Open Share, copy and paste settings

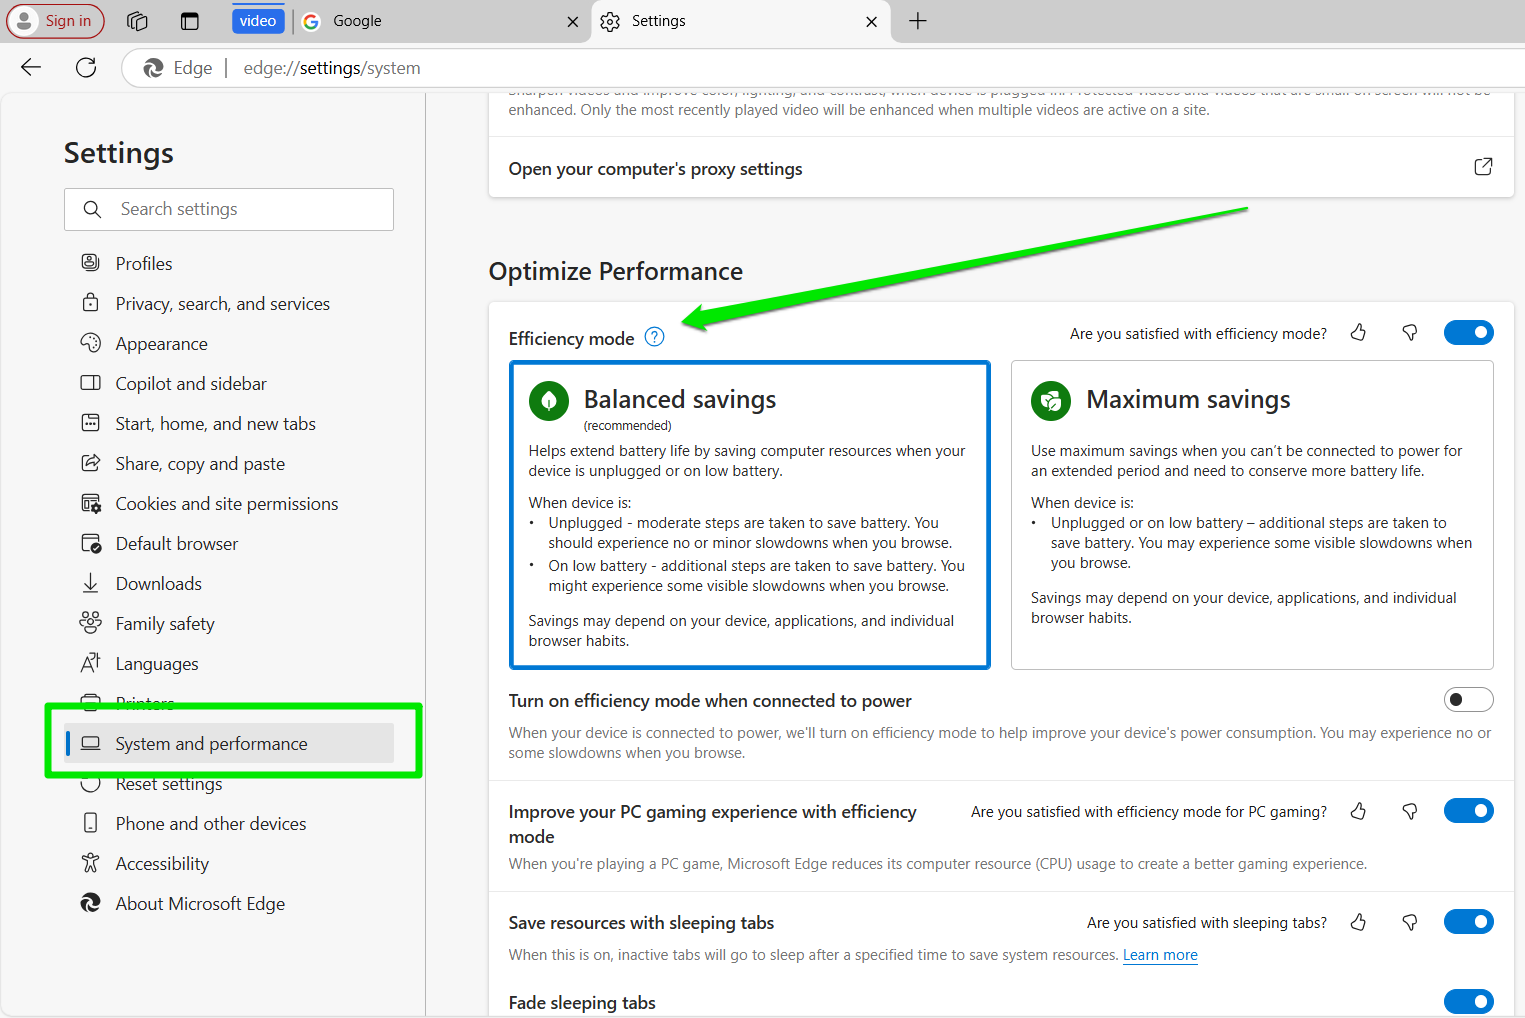(229, 463)
